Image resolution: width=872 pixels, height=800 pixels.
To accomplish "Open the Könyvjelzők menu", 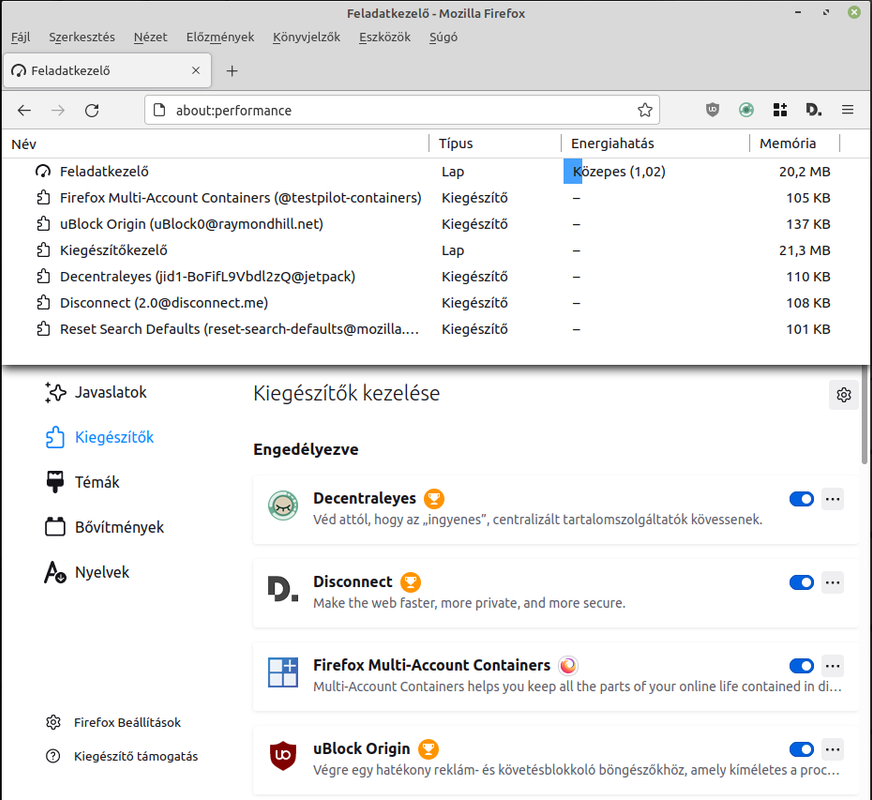I will (x=306, y=37).
